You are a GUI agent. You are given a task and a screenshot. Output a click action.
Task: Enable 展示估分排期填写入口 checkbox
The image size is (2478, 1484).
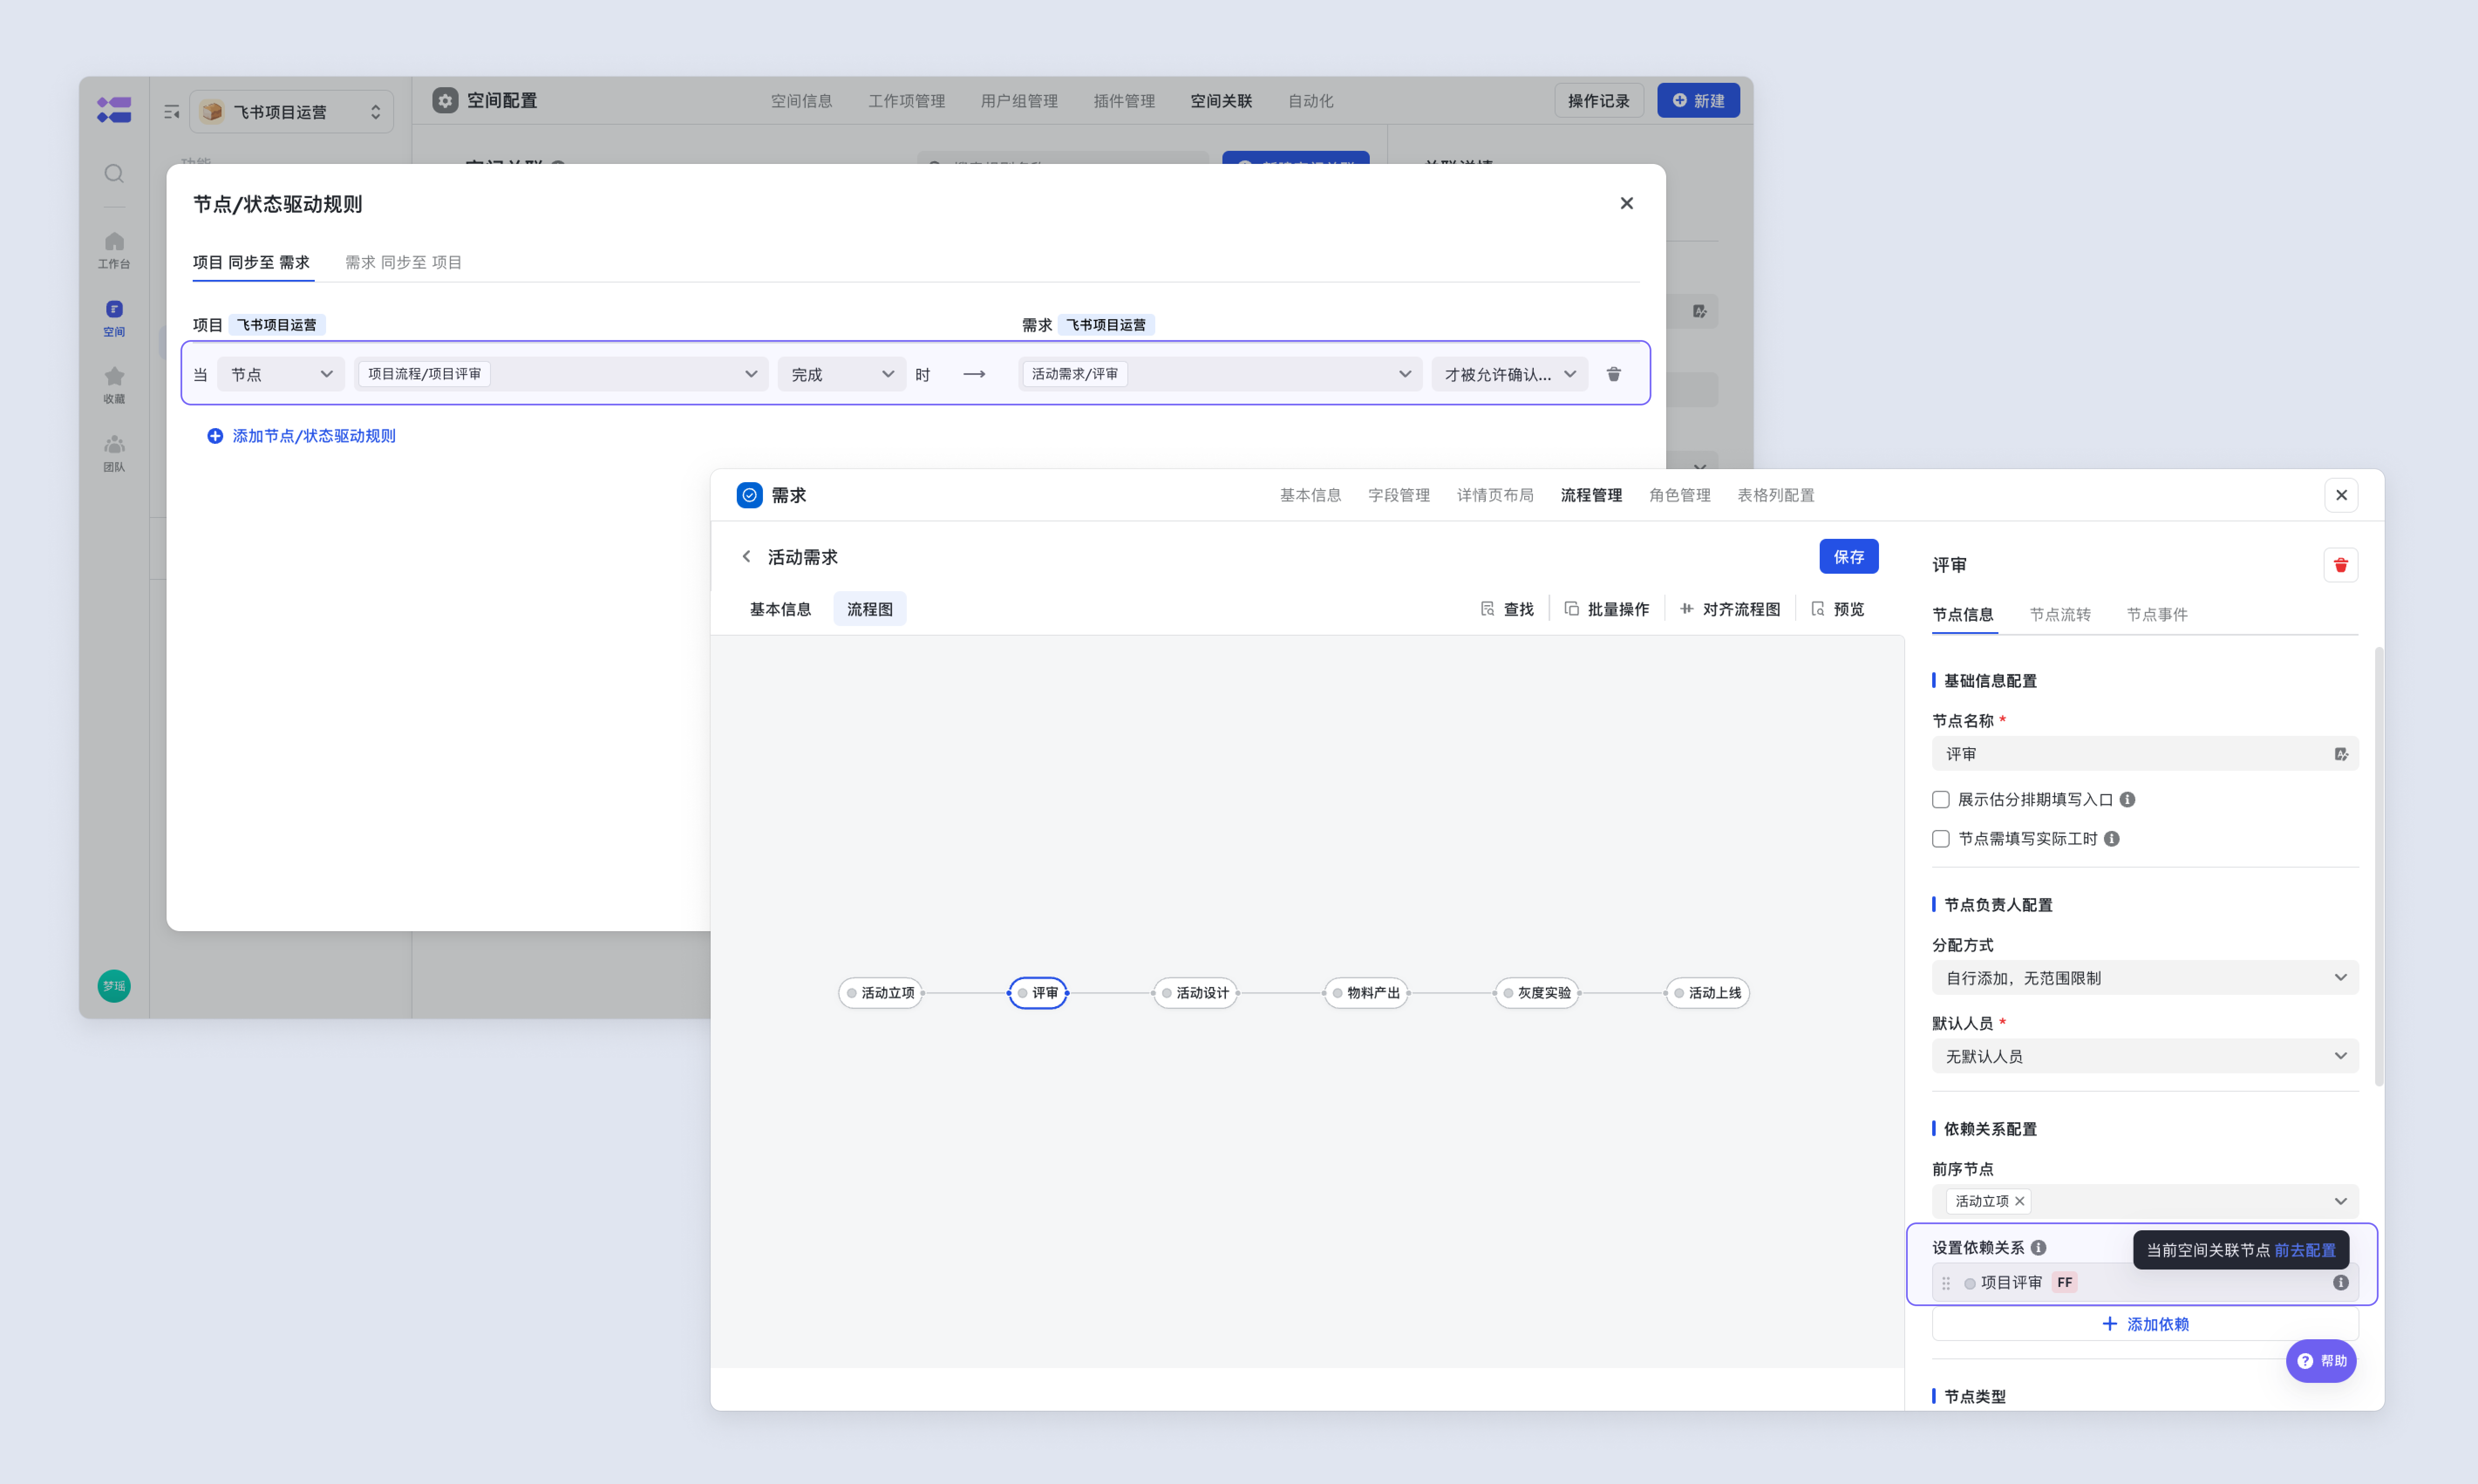click(x=1940, y=800)
